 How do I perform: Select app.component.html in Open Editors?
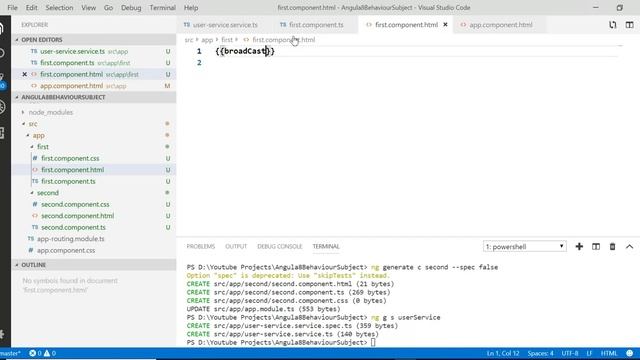(x=71, y=86)
